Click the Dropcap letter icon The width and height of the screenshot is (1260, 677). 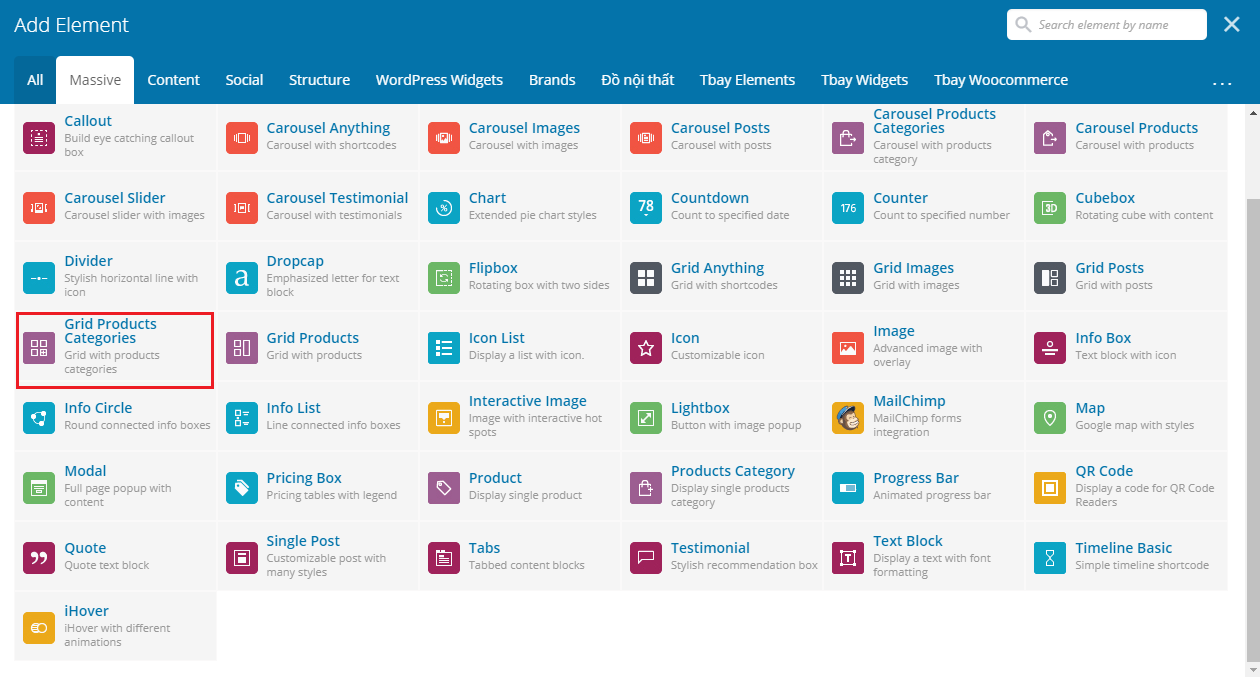click(242, 278)
